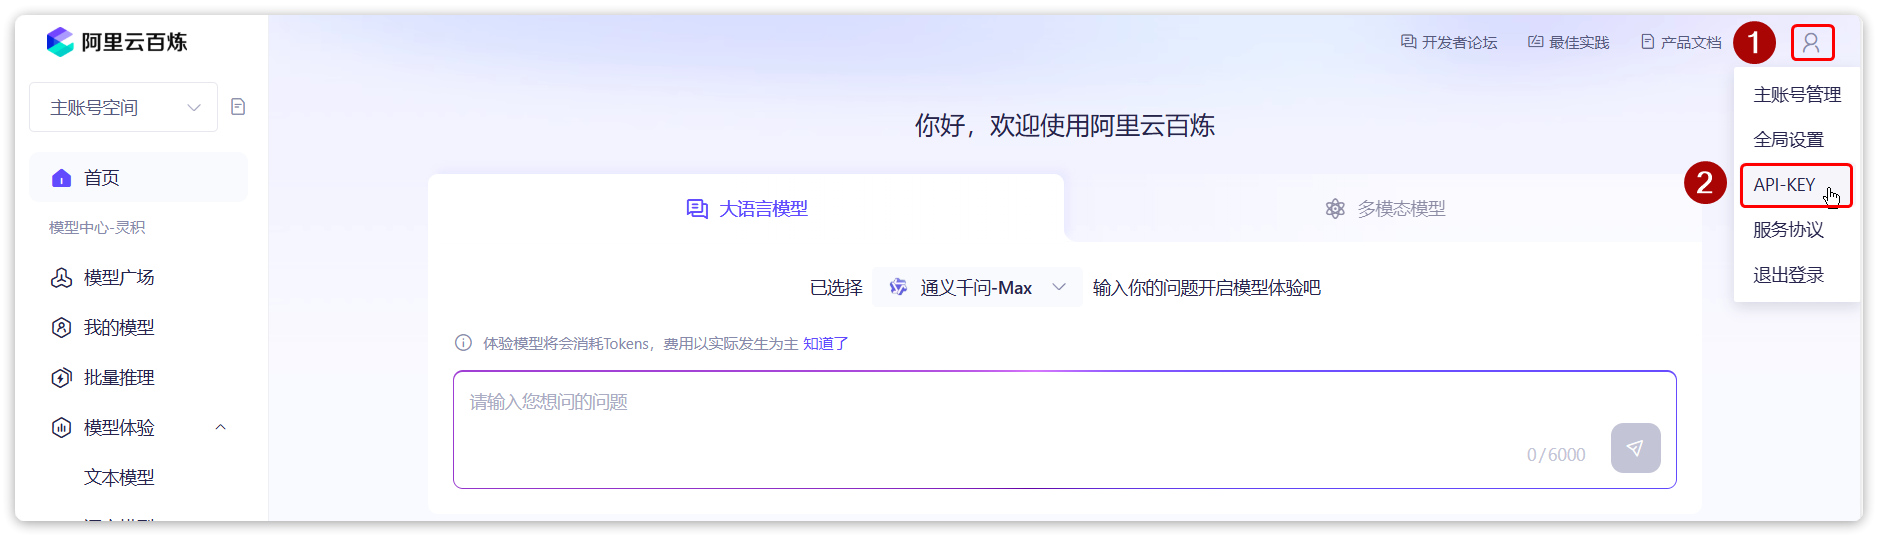Switch to the 大语言模型 tab
1878x538 pixels.
tap(746, 208)
